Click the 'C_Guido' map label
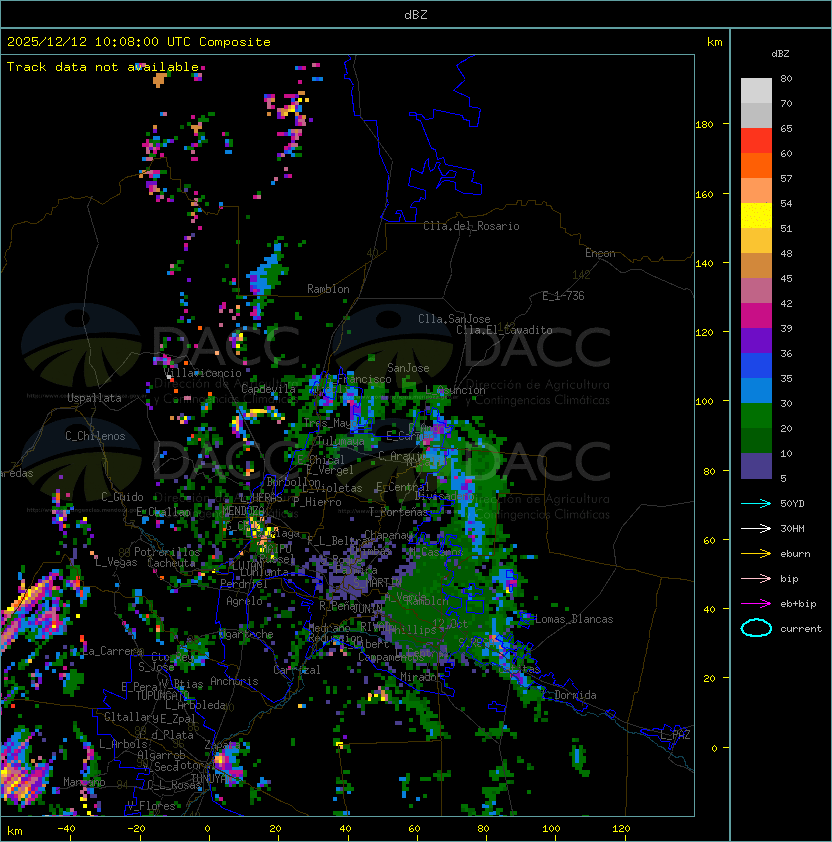The image size is (832, 842). click(x=122, y=497)
